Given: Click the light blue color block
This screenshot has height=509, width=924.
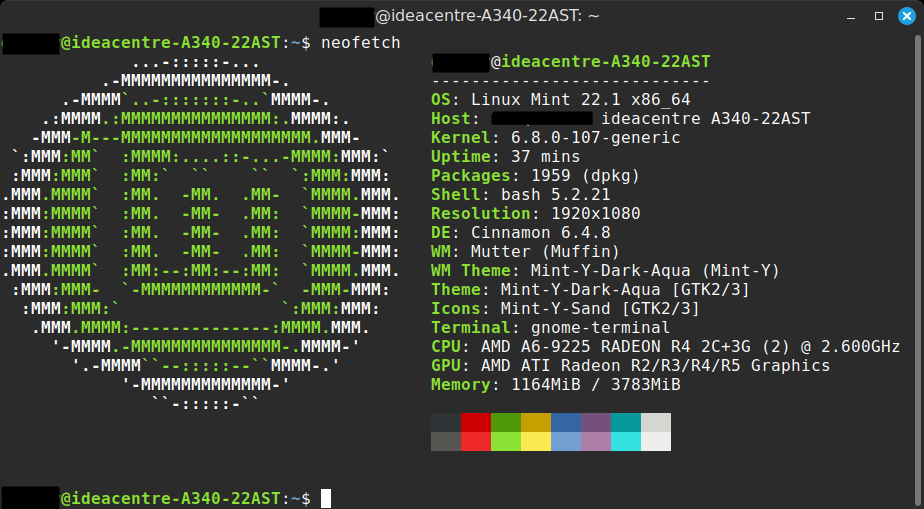Looking at the screenshot, I should pyautogui.click(x=566, y=441).
